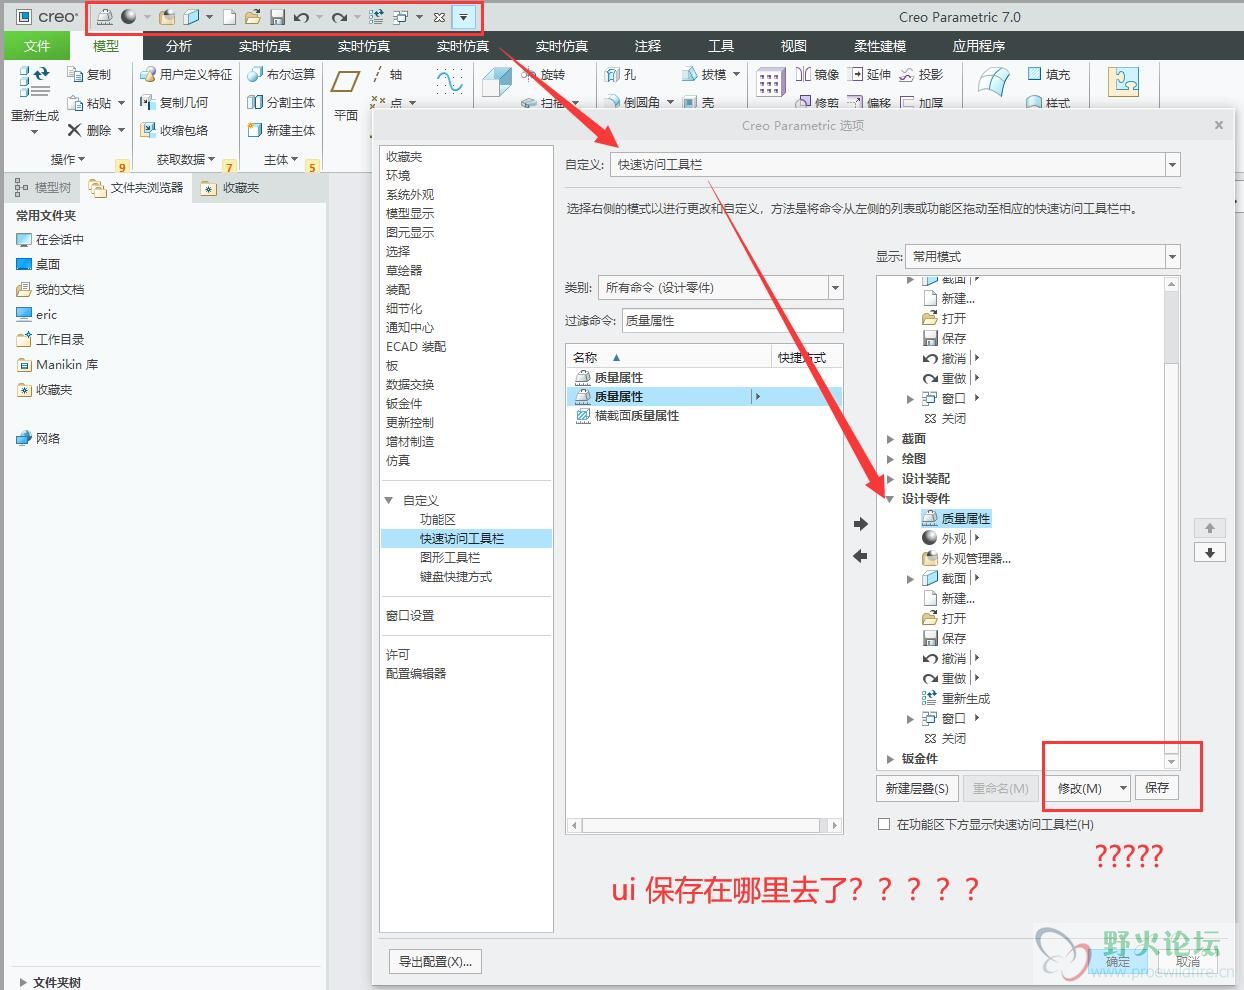This screenshot has width=1244, height=990.
Task: Open the appearance manager from the quick access toolbar
Action: pyautogui.click(x=167, y=17)
